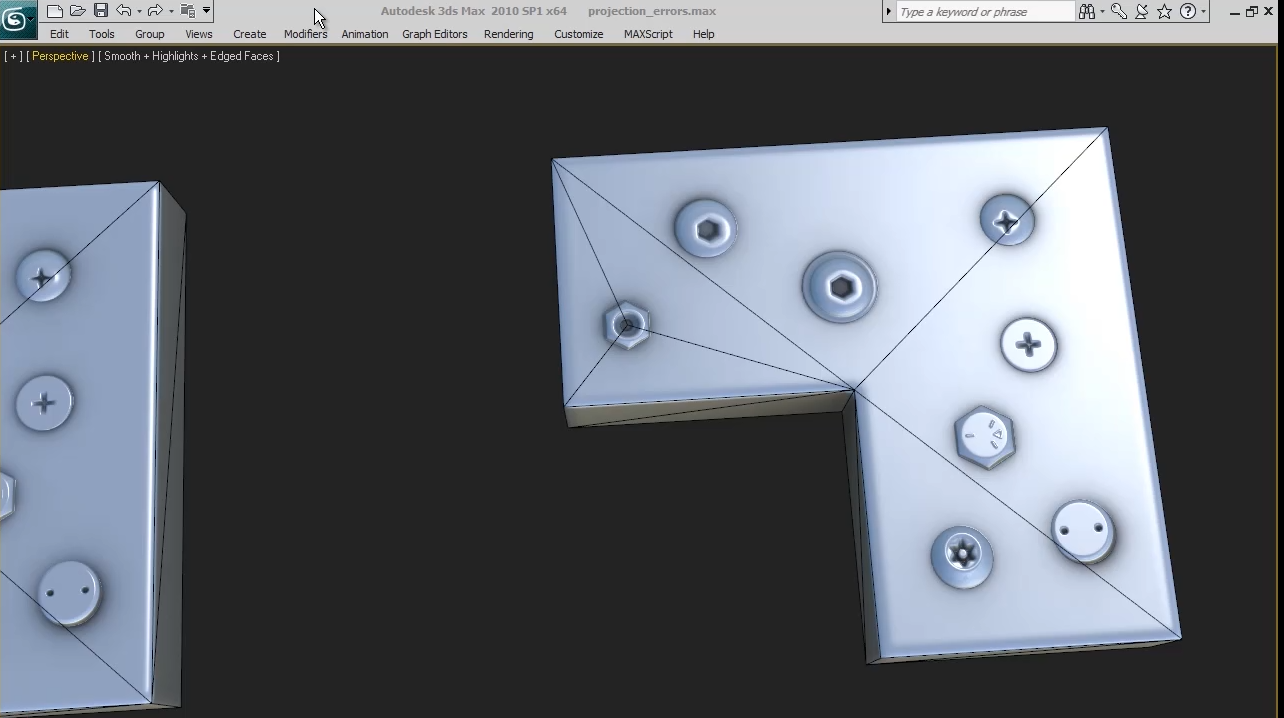Redo the last action
The height and width of the screenshot is (718, 1284).
[x=154, y=11]
